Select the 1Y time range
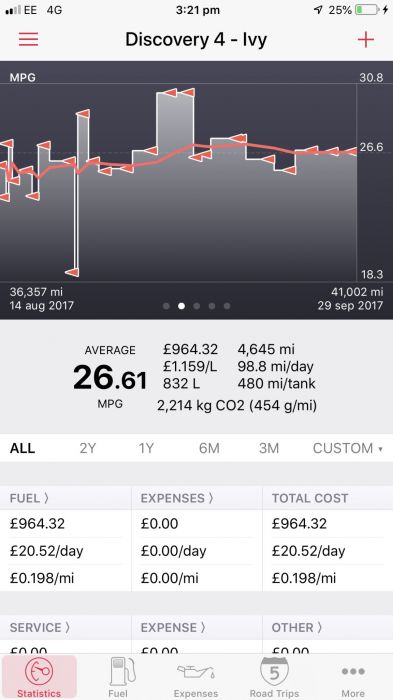 pyautogui.click(x=146, y=448)
